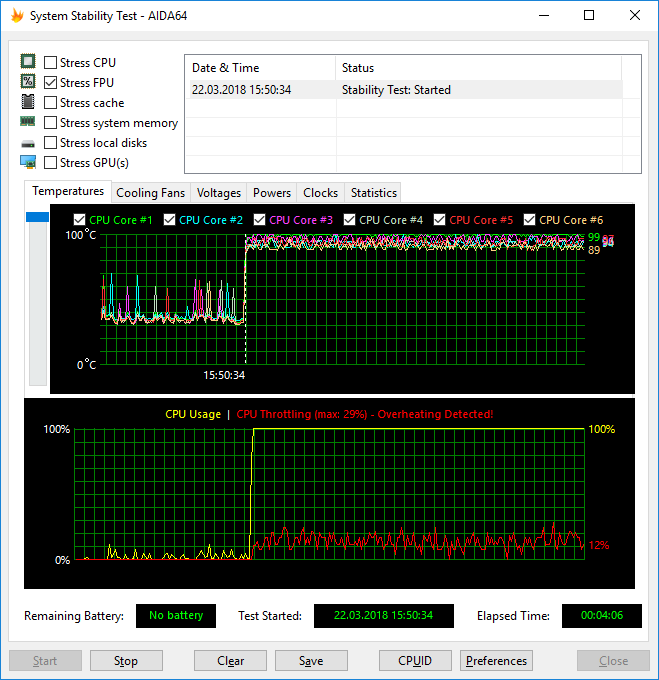
Task: Click the CPU chip icon beside Stress CPU
Action: pyautogui.click(x=28, y=61)
